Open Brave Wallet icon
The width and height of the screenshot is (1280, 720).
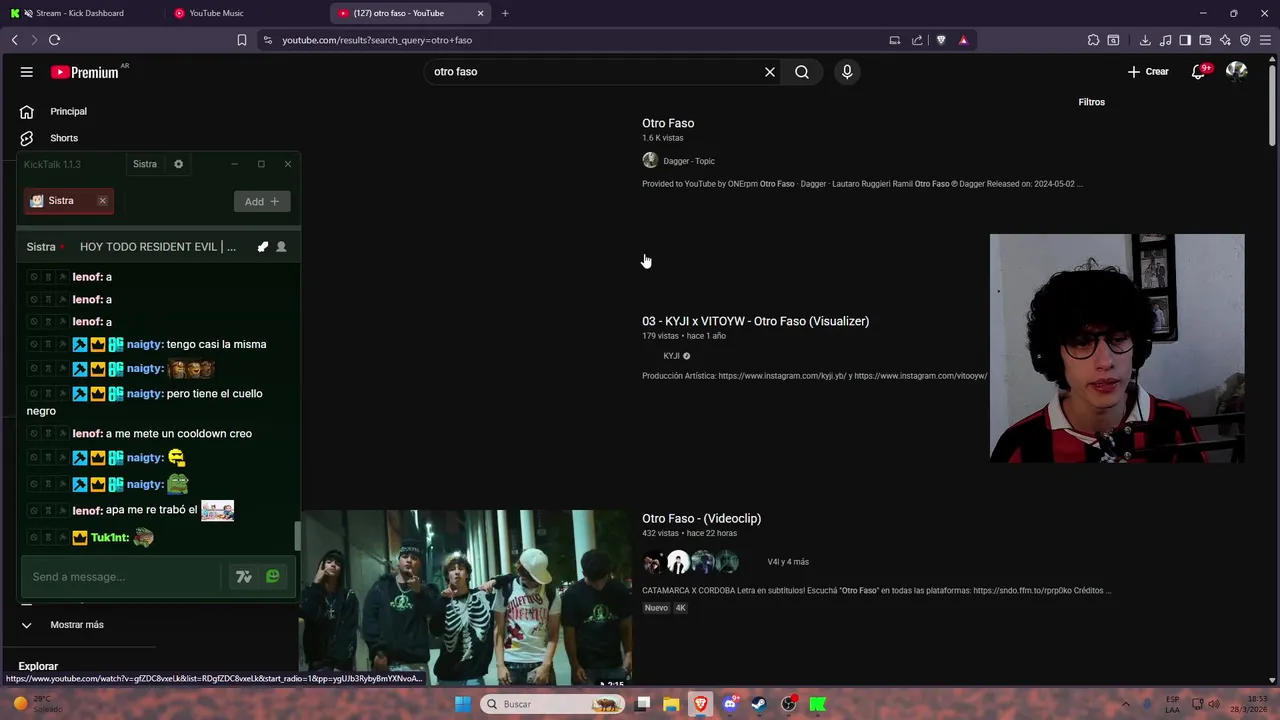[1205, 40]
